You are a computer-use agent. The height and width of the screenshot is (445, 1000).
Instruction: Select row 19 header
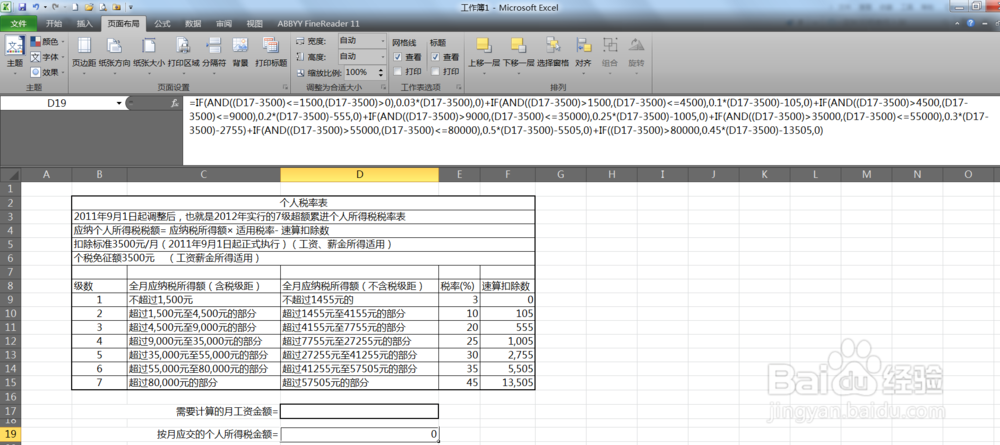[x=11, y=435]
